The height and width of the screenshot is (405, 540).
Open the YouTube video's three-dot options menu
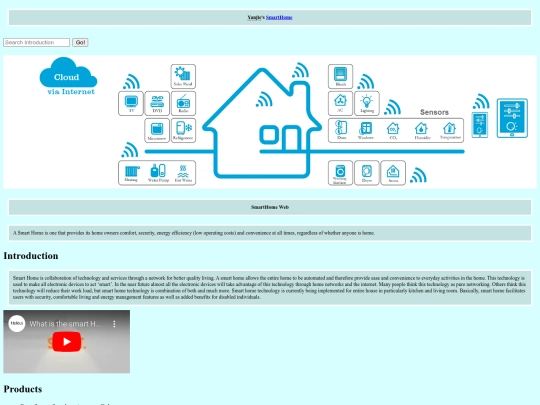click(x=114, y=324)
